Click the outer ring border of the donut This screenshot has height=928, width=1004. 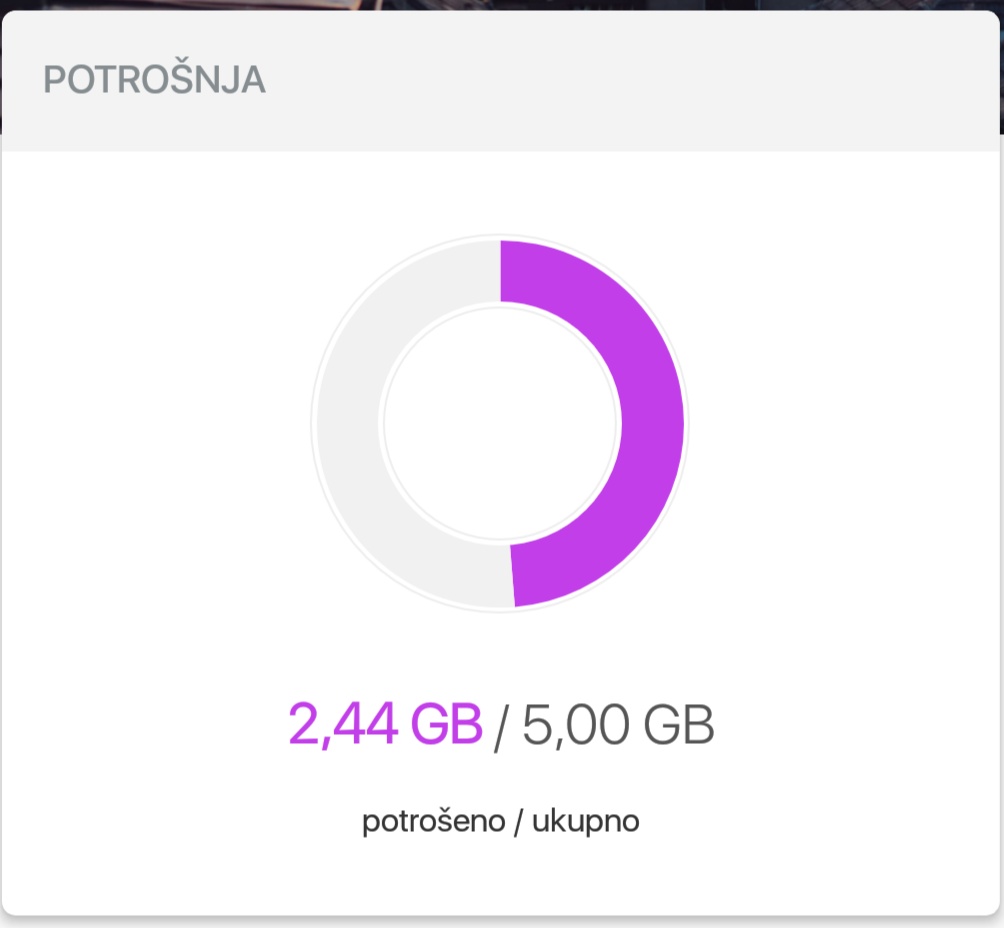[314, 423]
